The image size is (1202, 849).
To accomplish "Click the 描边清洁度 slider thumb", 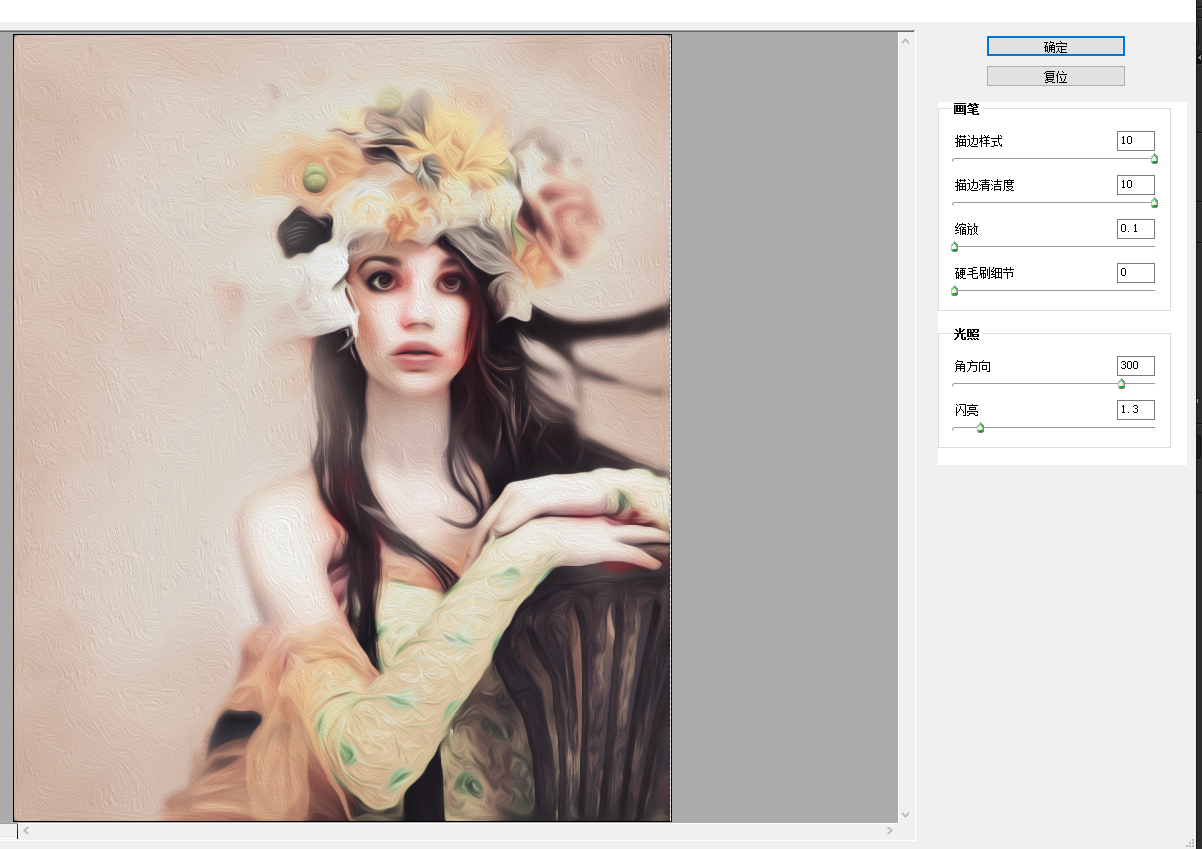I will point(1154,203).
